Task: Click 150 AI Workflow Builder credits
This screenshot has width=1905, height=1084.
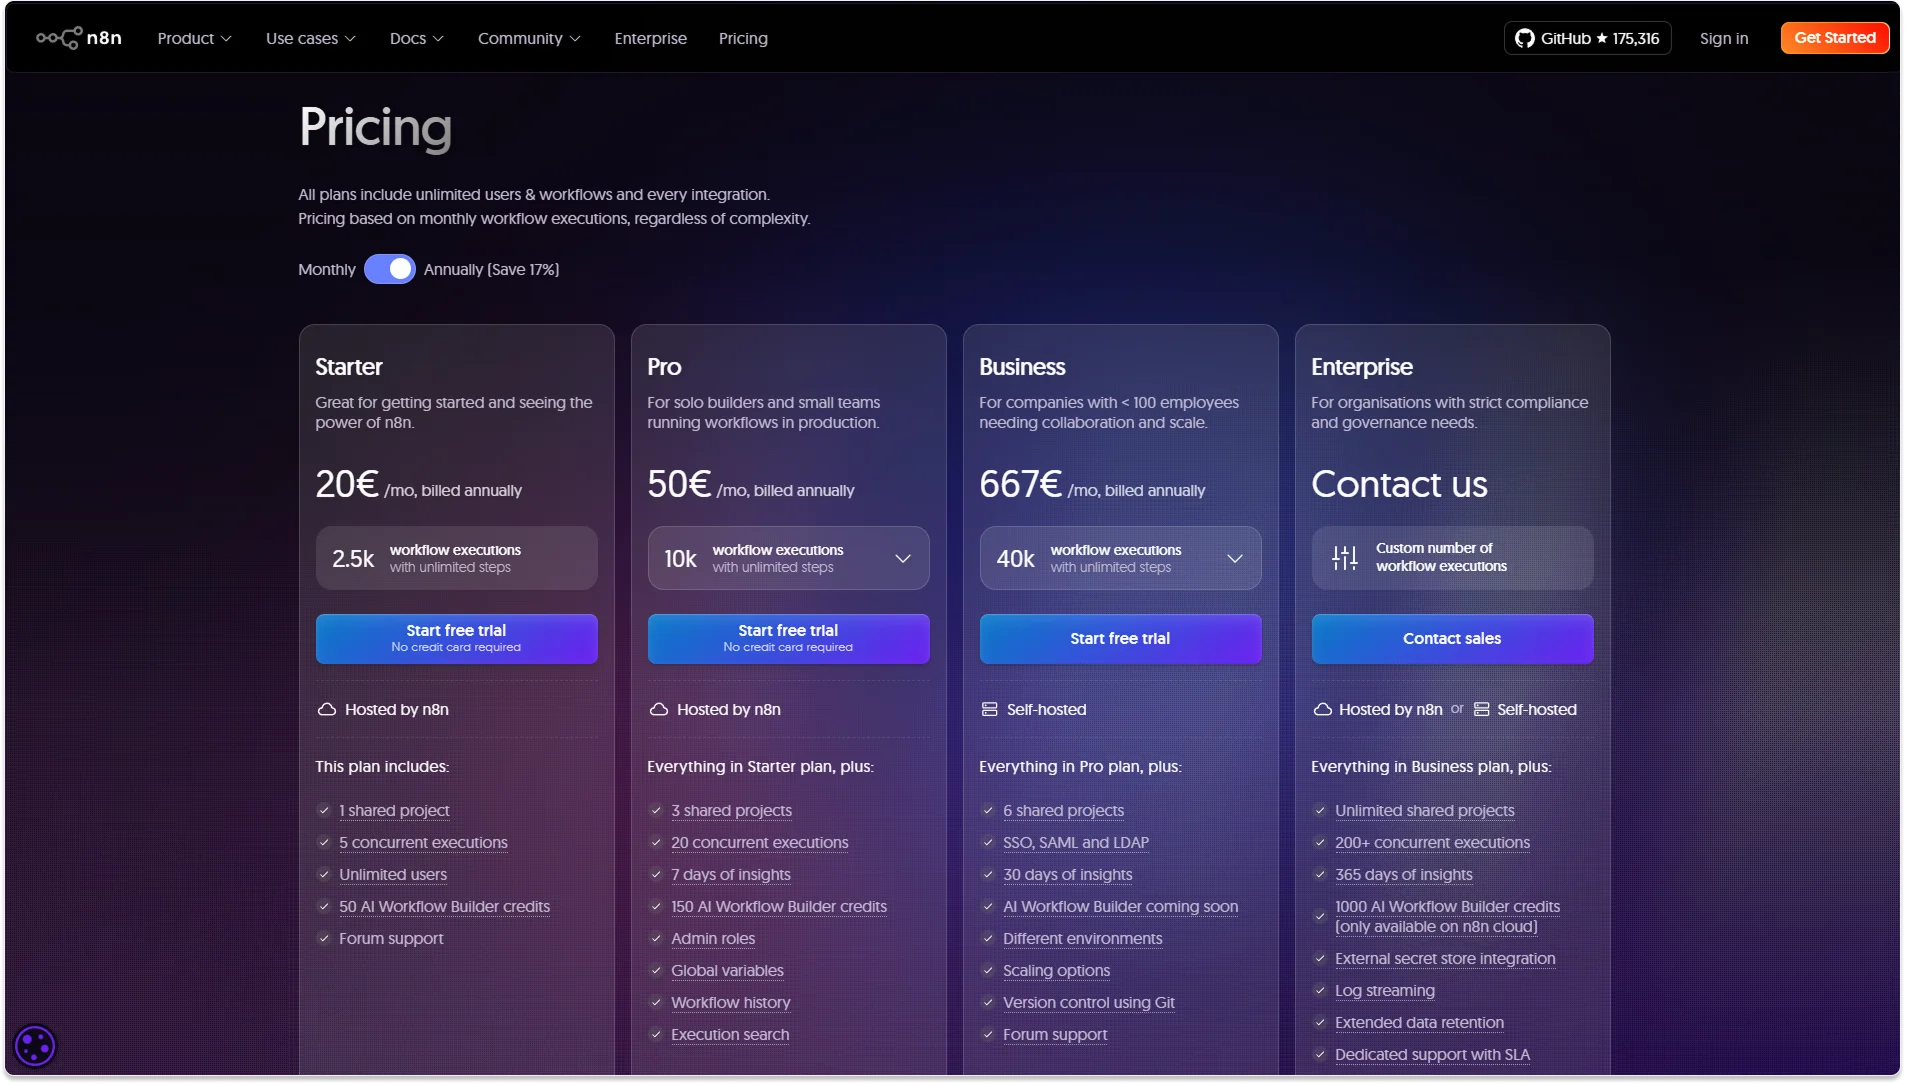Action: (779, 906)
